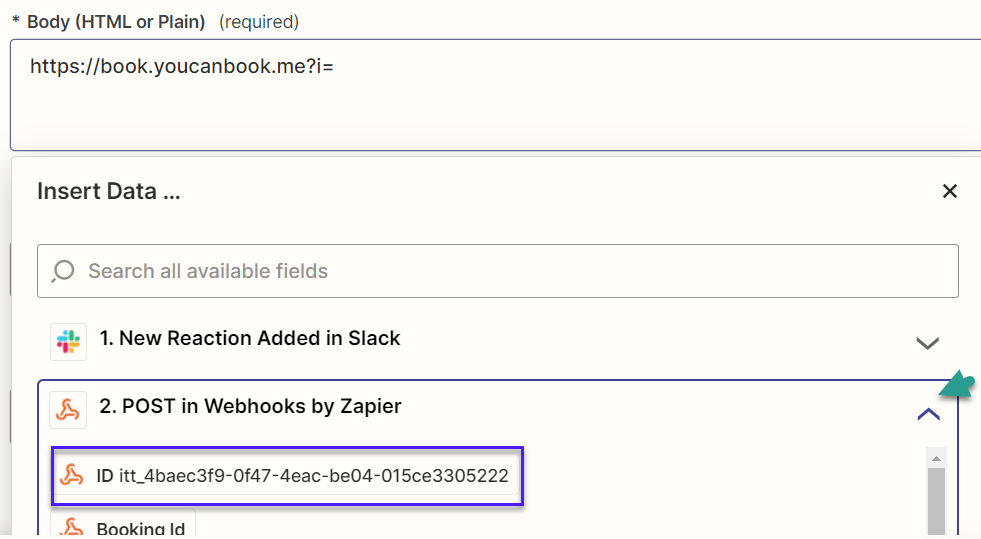Click the webhook icon in the Booking Id pill
This screenshot has height=539, width=981.
72,527
